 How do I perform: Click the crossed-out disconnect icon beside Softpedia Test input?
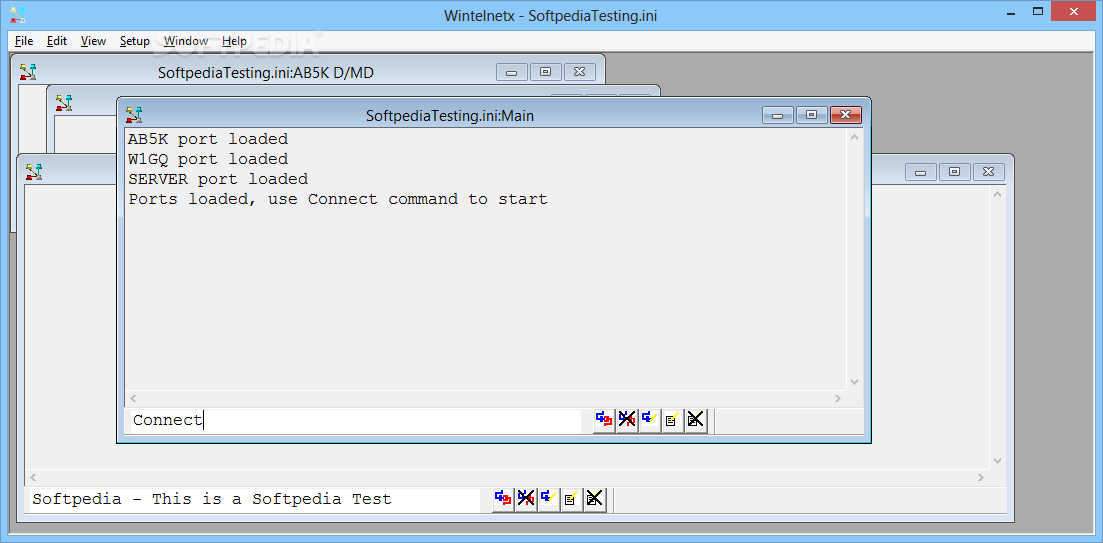[x=525, y=499]
